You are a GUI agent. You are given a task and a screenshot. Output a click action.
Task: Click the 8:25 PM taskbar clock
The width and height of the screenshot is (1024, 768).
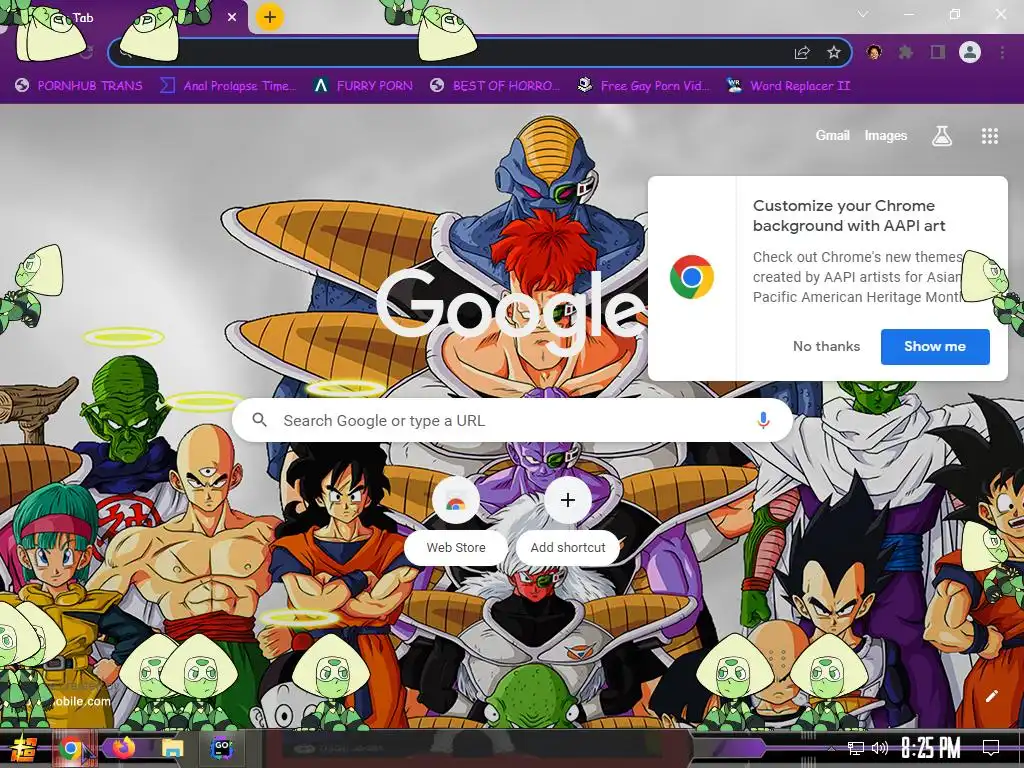coord(931,748)
